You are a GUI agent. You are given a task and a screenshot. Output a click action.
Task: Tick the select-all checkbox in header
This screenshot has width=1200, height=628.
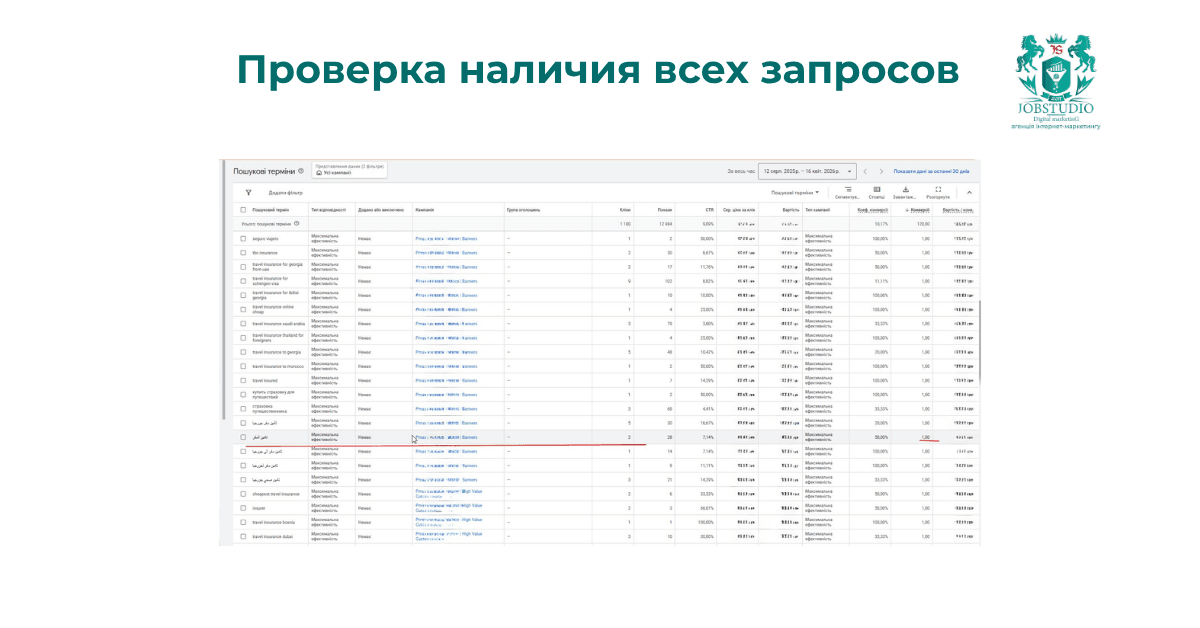243,210
